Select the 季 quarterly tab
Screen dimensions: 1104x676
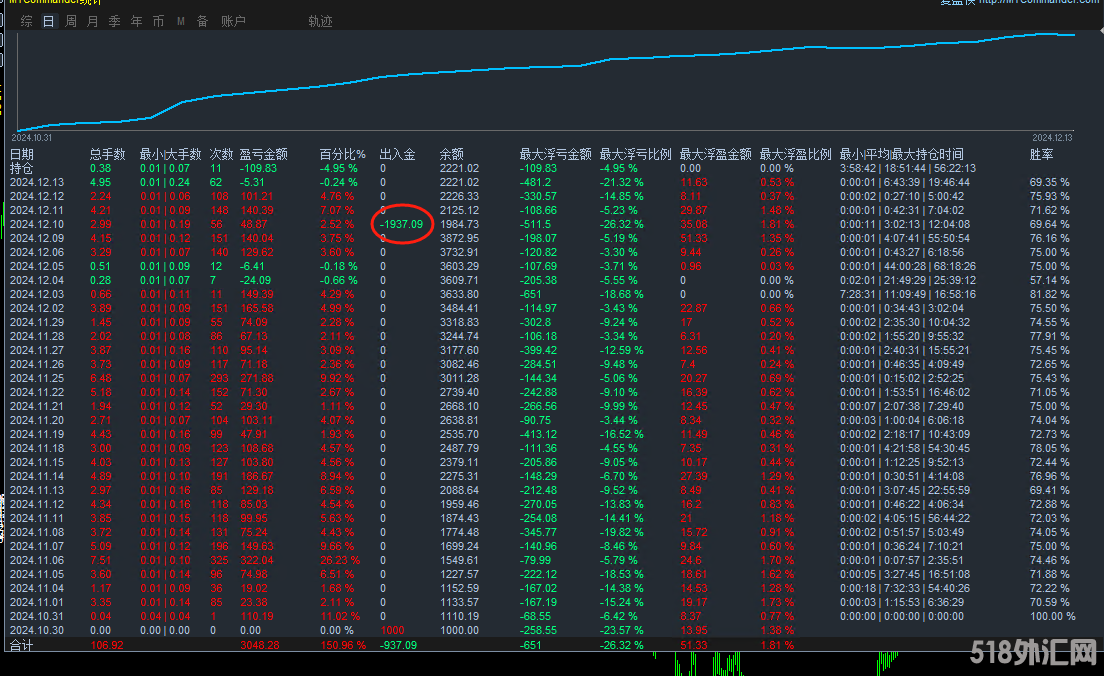pos(115,21)
